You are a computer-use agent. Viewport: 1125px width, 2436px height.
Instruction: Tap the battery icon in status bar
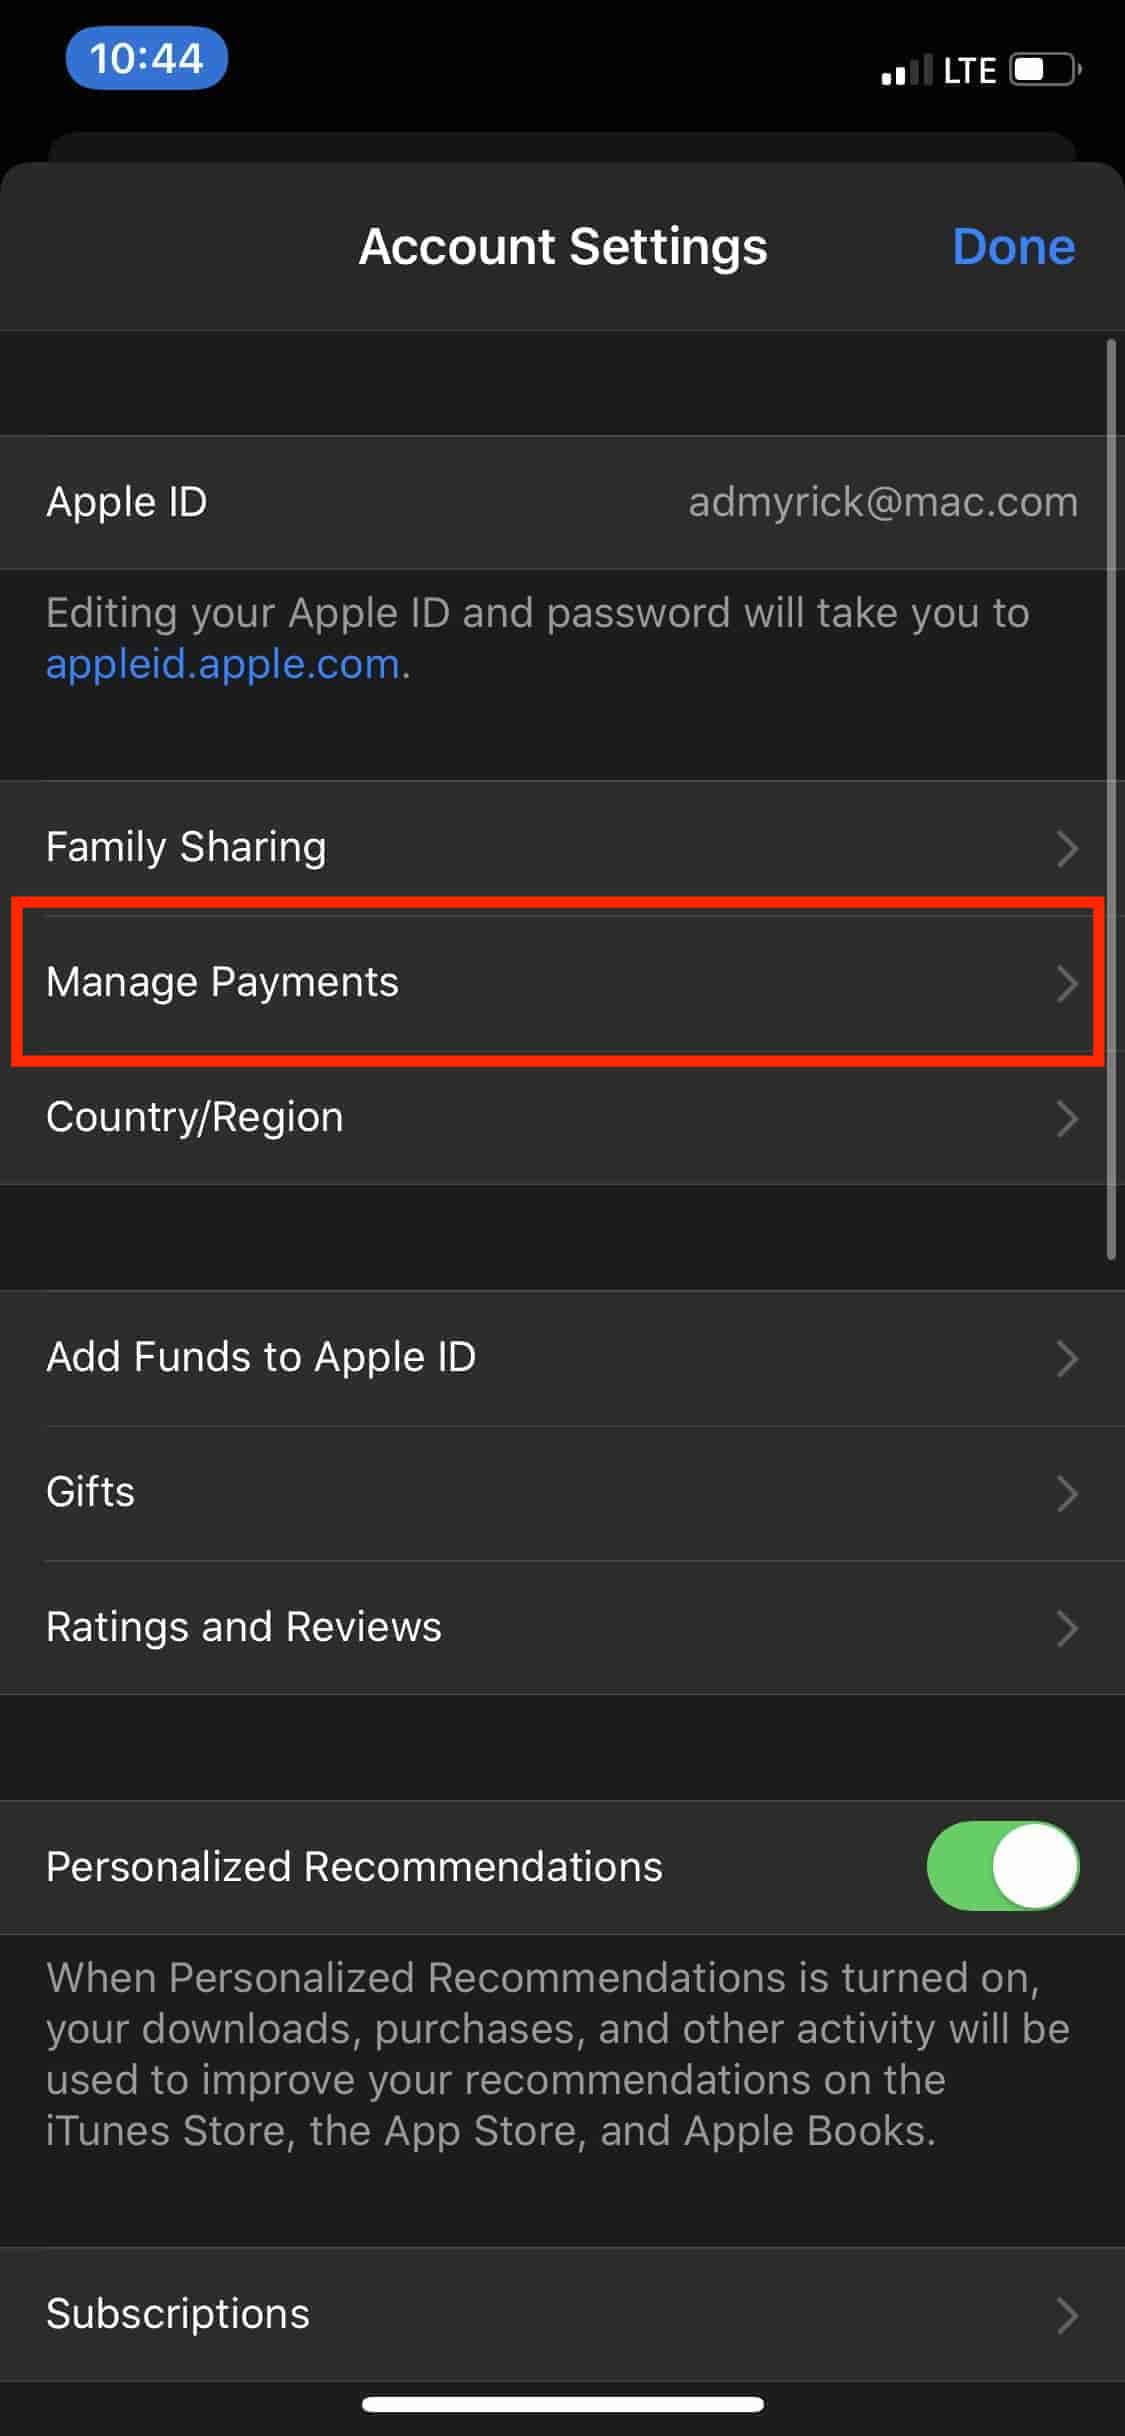click(x=1045, y=70)
